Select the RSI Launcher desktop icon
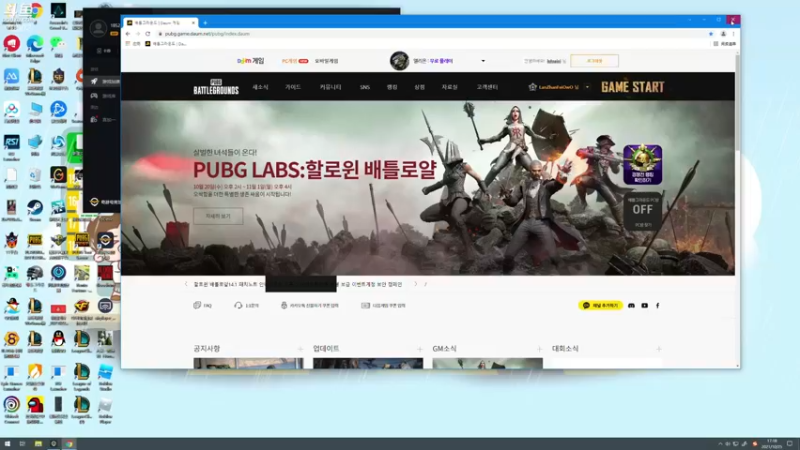 (x=11, y=146)
